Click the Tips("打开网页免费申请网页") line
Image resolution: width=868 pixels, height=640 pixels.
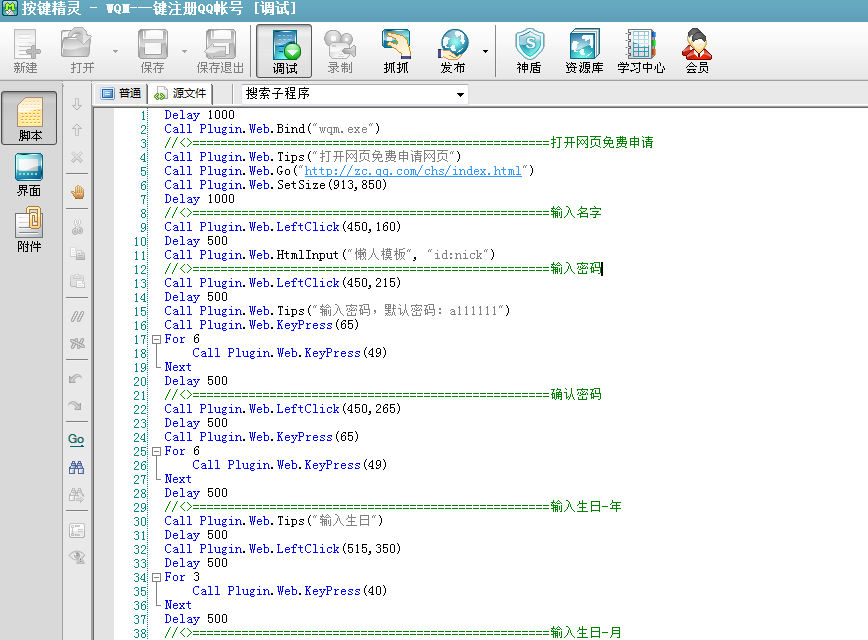tap(313, 157)
